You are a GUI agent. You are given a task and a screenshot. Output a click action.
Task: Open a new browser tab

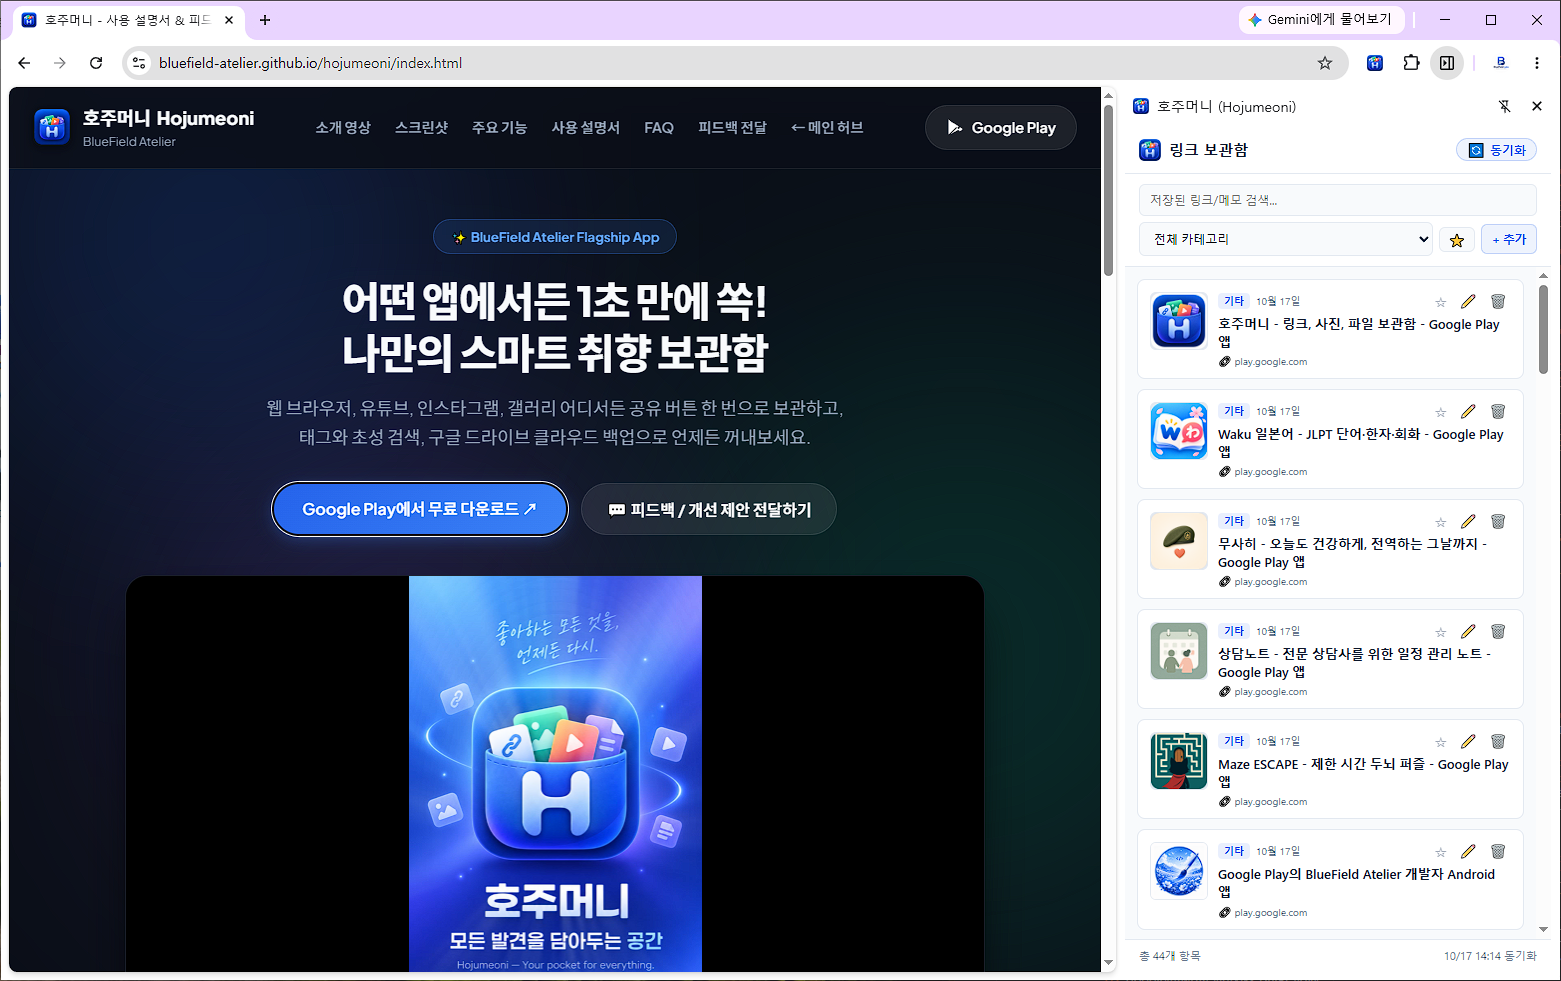click(265, 20)
